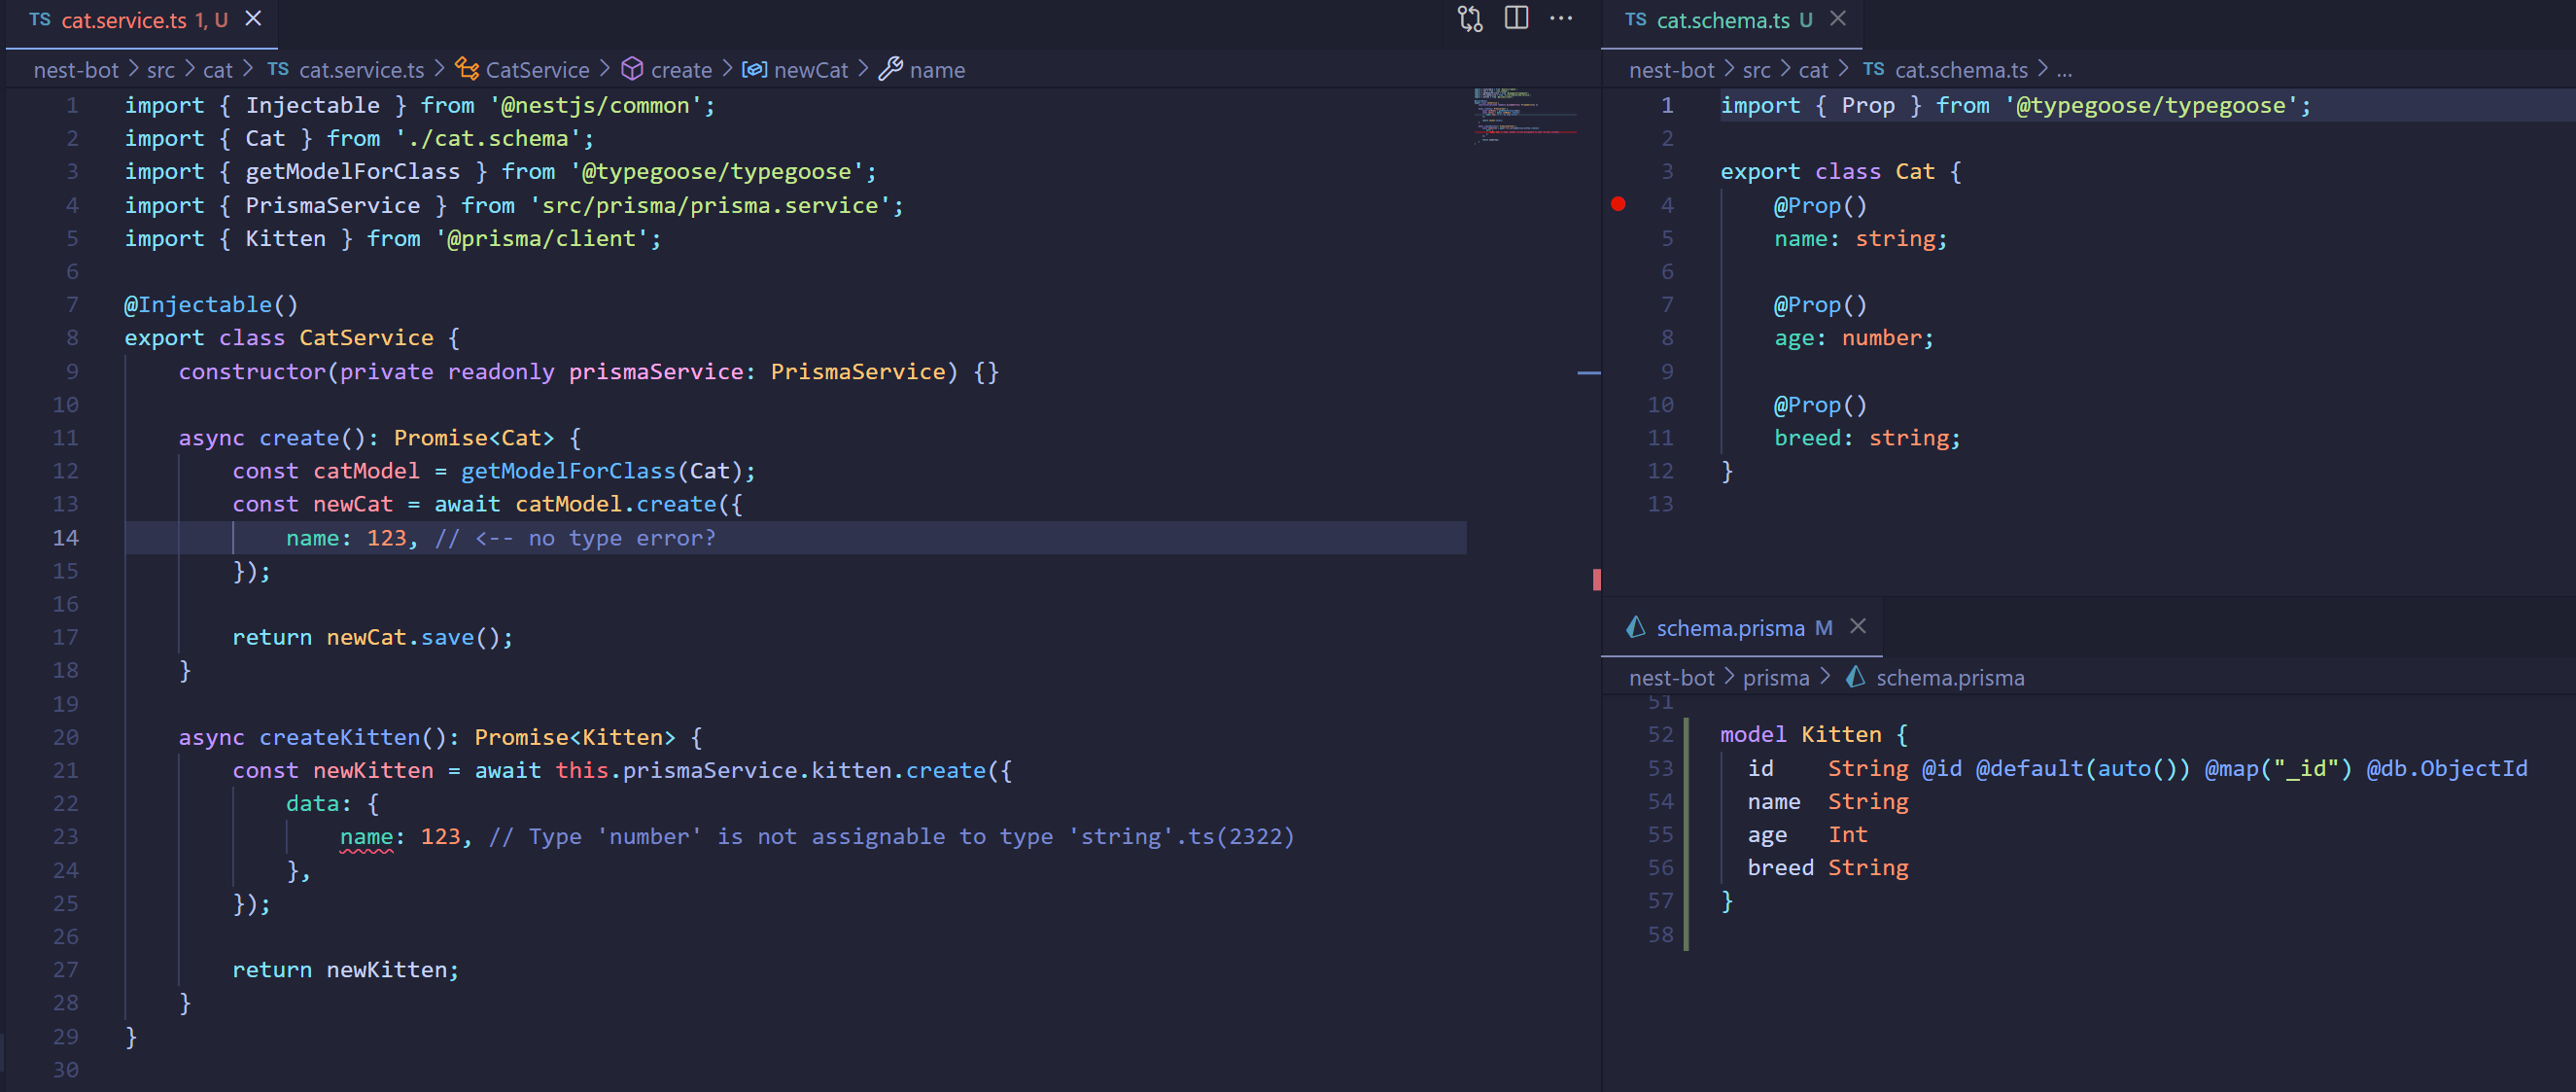2576x1092 pixels.
Task: Click the Open Changes diff icon
Action: click(1470, 18)
